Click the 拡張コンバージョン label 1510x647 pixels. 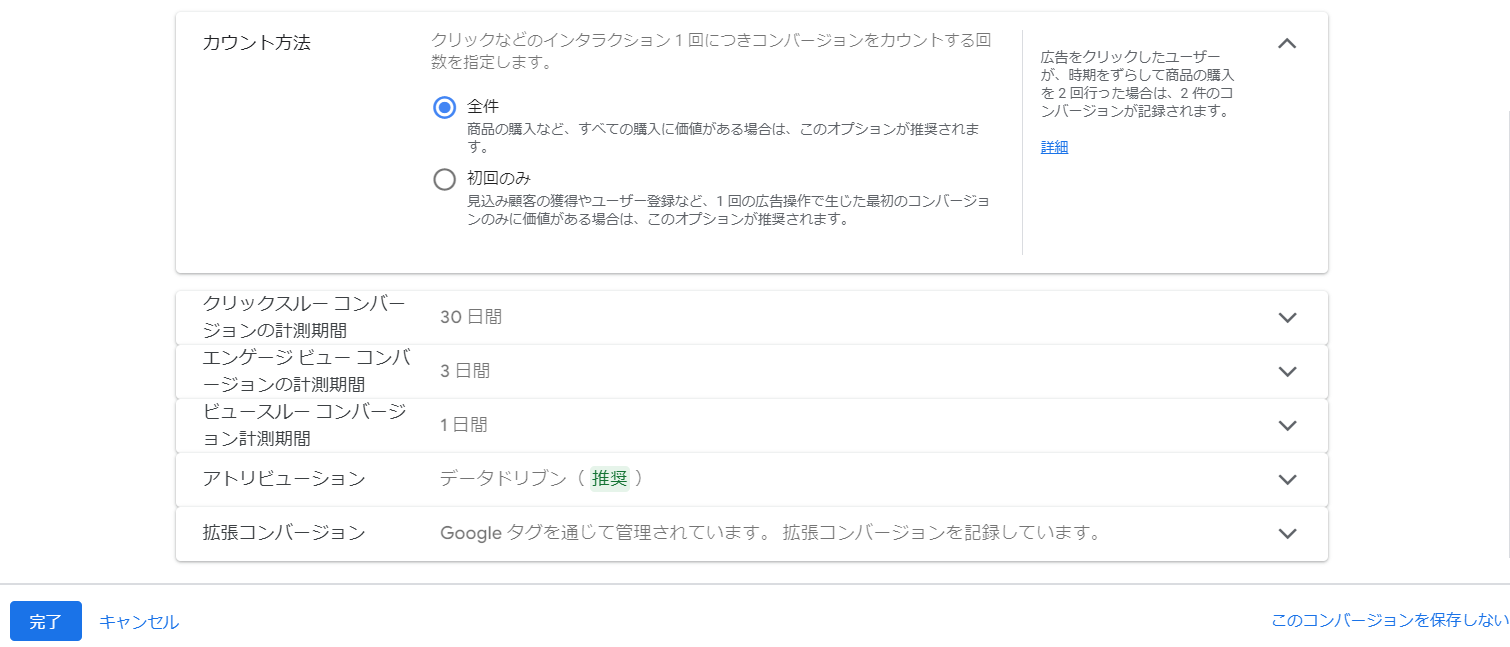point(284,533)
